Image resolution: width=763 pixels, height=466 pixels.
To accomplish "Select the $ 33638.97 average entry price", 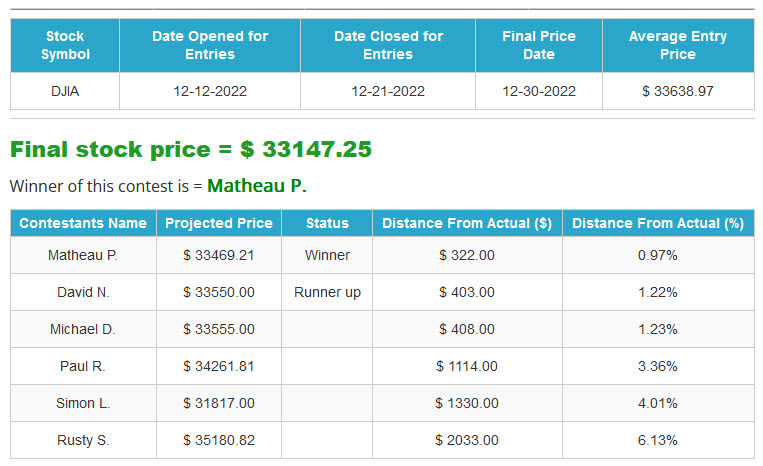I will point(678,91).
